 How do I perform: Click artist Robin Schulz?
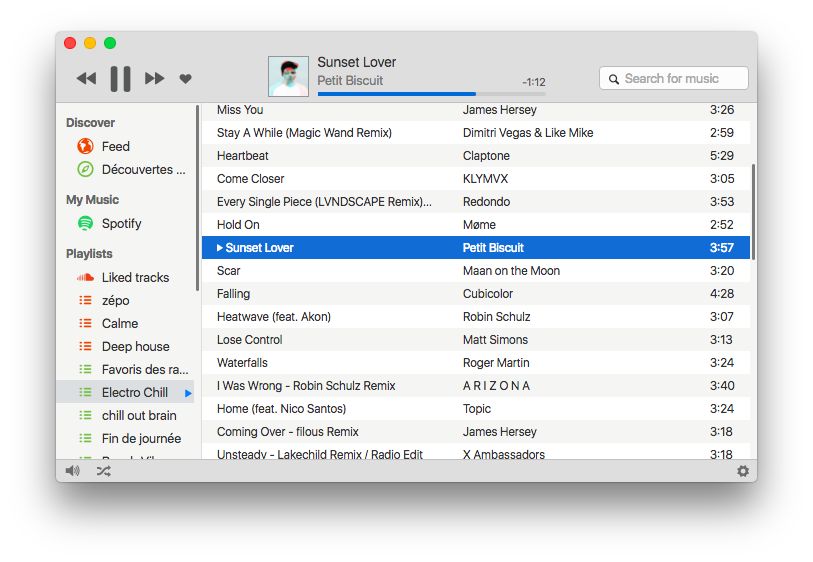(x=497, y=316)
